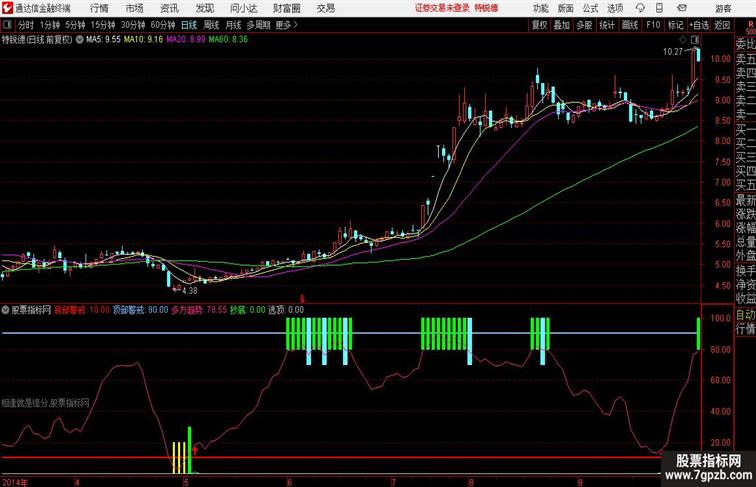
Task: Open 多周期 multi-period view
Action: click(258, 25)
